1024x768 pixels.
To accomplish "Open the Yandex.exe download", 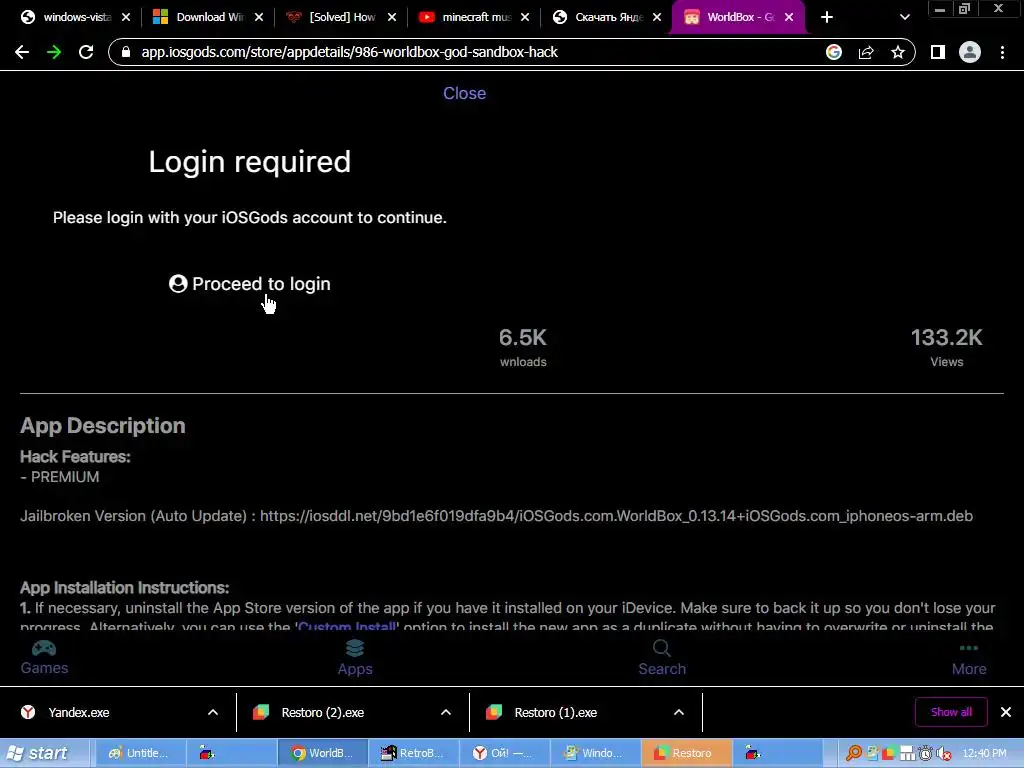I will (78, 712).
